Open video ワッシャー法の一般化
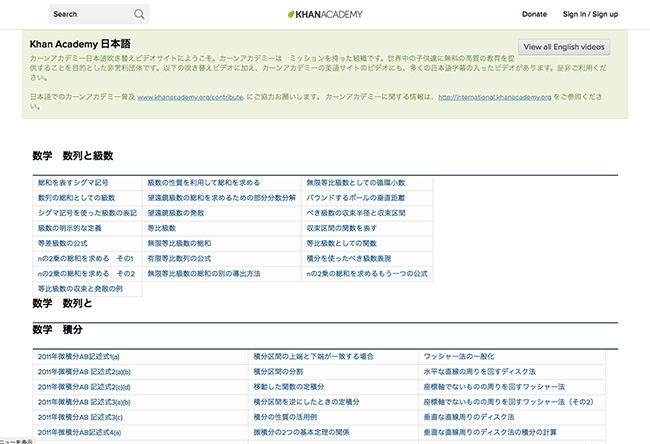Image resolution: width=650 pixels, height=444 pixels. (x=459, y=357)
